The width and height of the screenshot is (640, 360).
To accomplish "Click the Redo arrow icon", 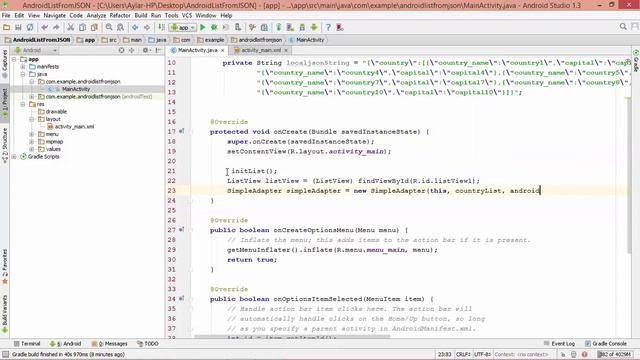I will [56, 27].
